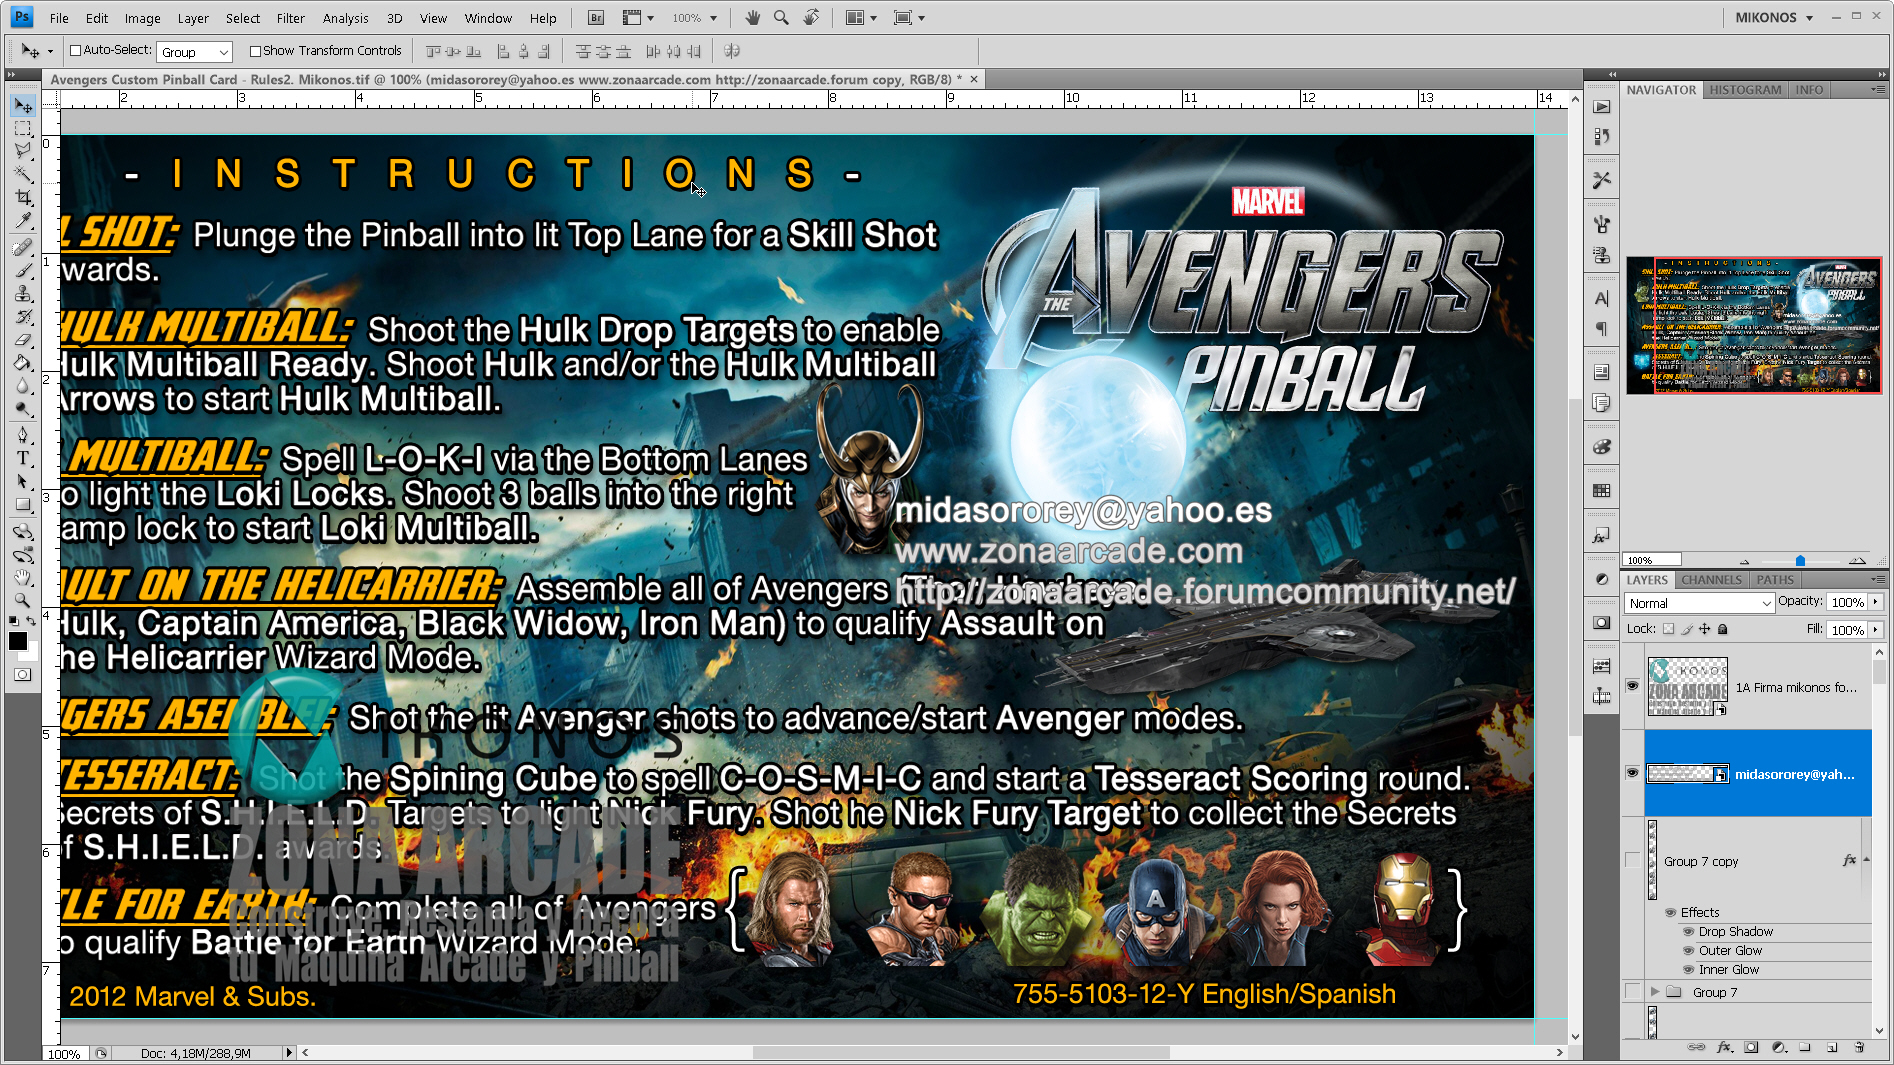Screen dimensions: 1894x1065
Task: Select the Pen tool
Action: (x=23, y=435)
